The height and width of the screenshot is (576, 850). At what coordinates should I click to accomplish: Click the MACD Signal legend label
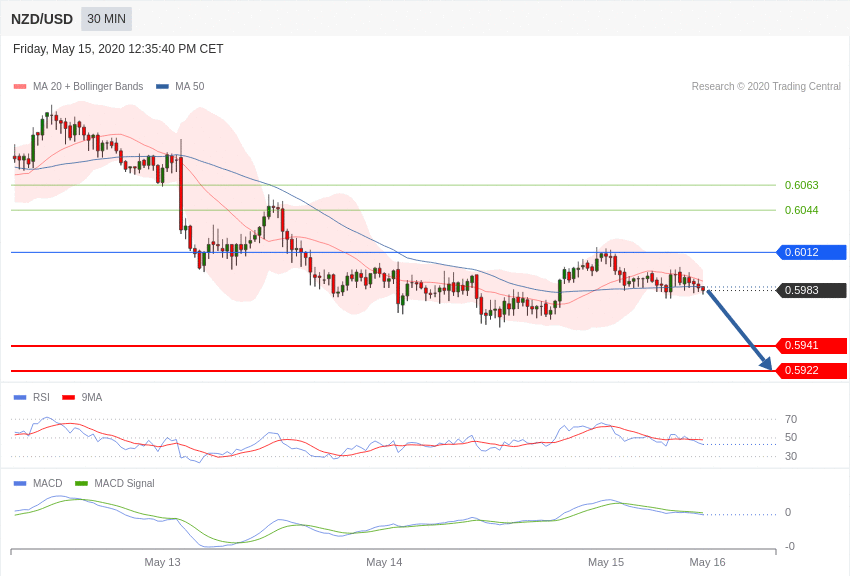tap(124, 483)
